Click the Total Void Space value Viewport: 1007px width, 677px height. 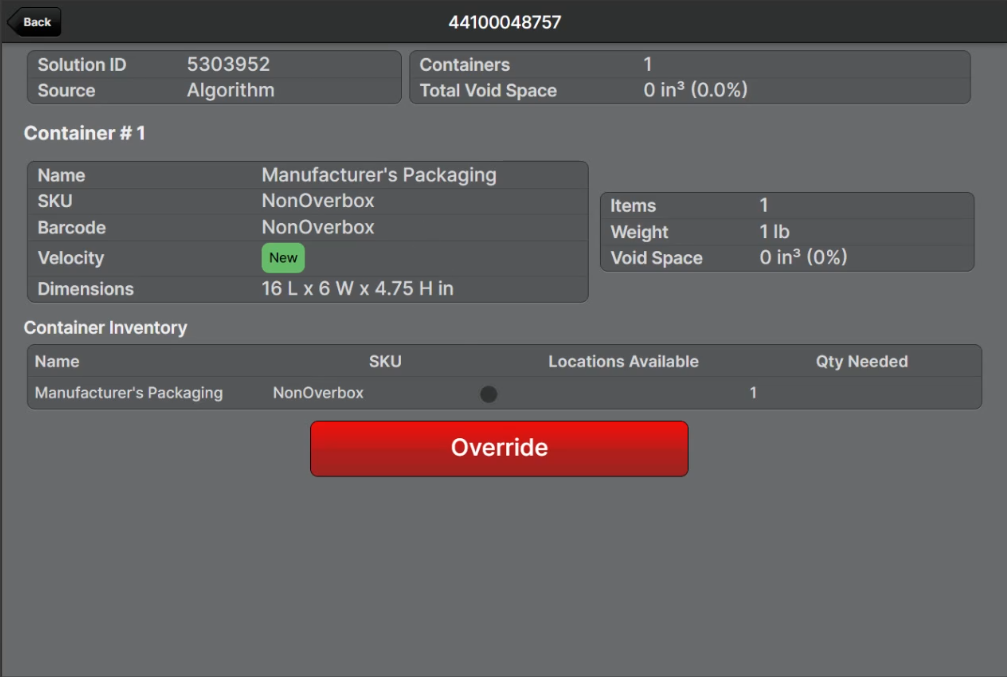[695, 90]
